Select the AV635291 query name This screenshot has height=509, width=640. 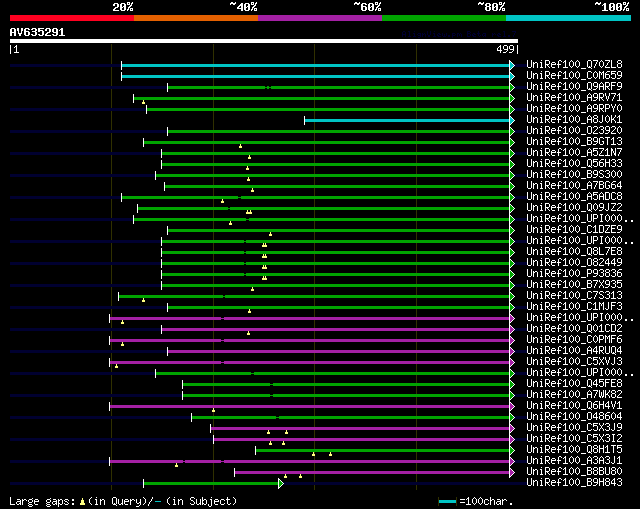(x=37, y=32)
